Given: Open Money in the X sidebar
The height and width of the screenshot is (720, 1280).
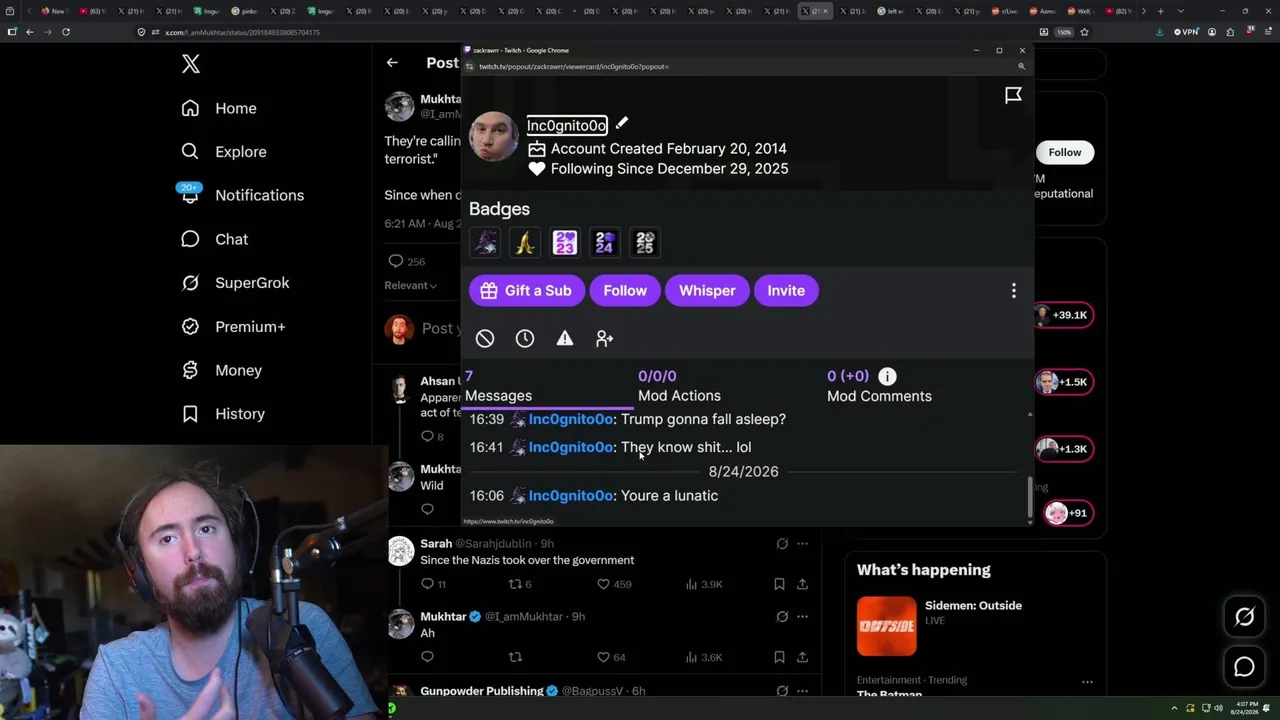Looking at the screenshot, I should click(x=221, y=370).
